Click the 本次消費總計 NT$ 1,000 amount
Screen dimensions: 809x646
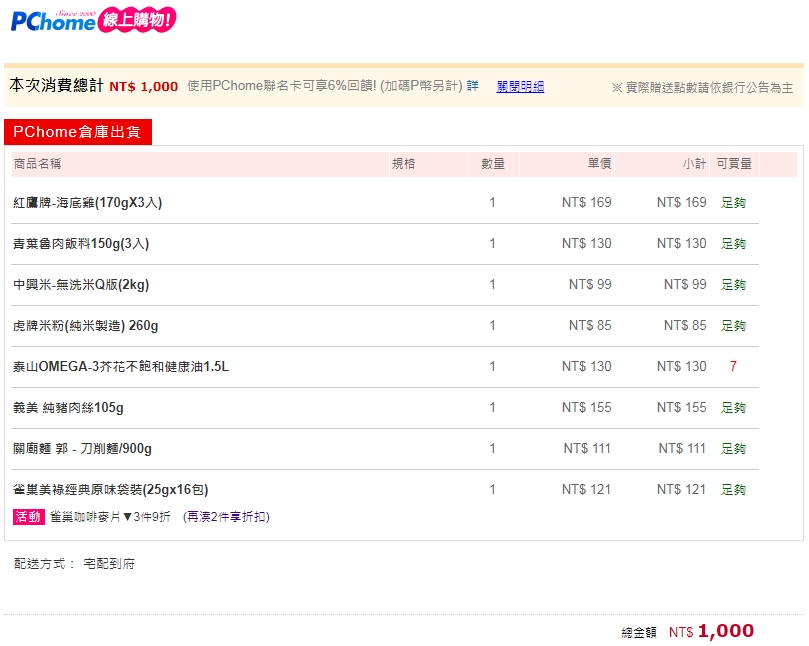pos(144,86)
